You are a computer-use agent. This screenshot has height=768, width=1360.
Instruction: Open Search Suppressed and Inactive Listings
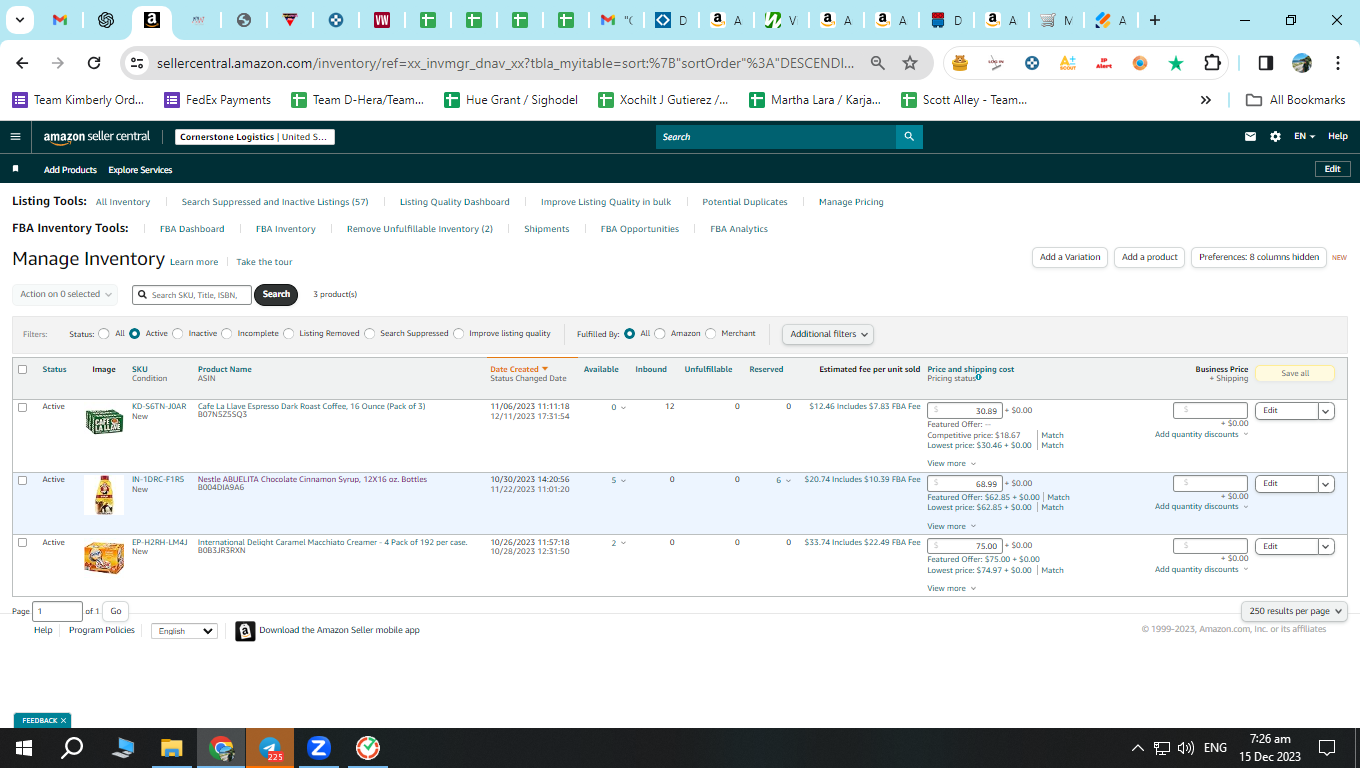tap(275, 202)
